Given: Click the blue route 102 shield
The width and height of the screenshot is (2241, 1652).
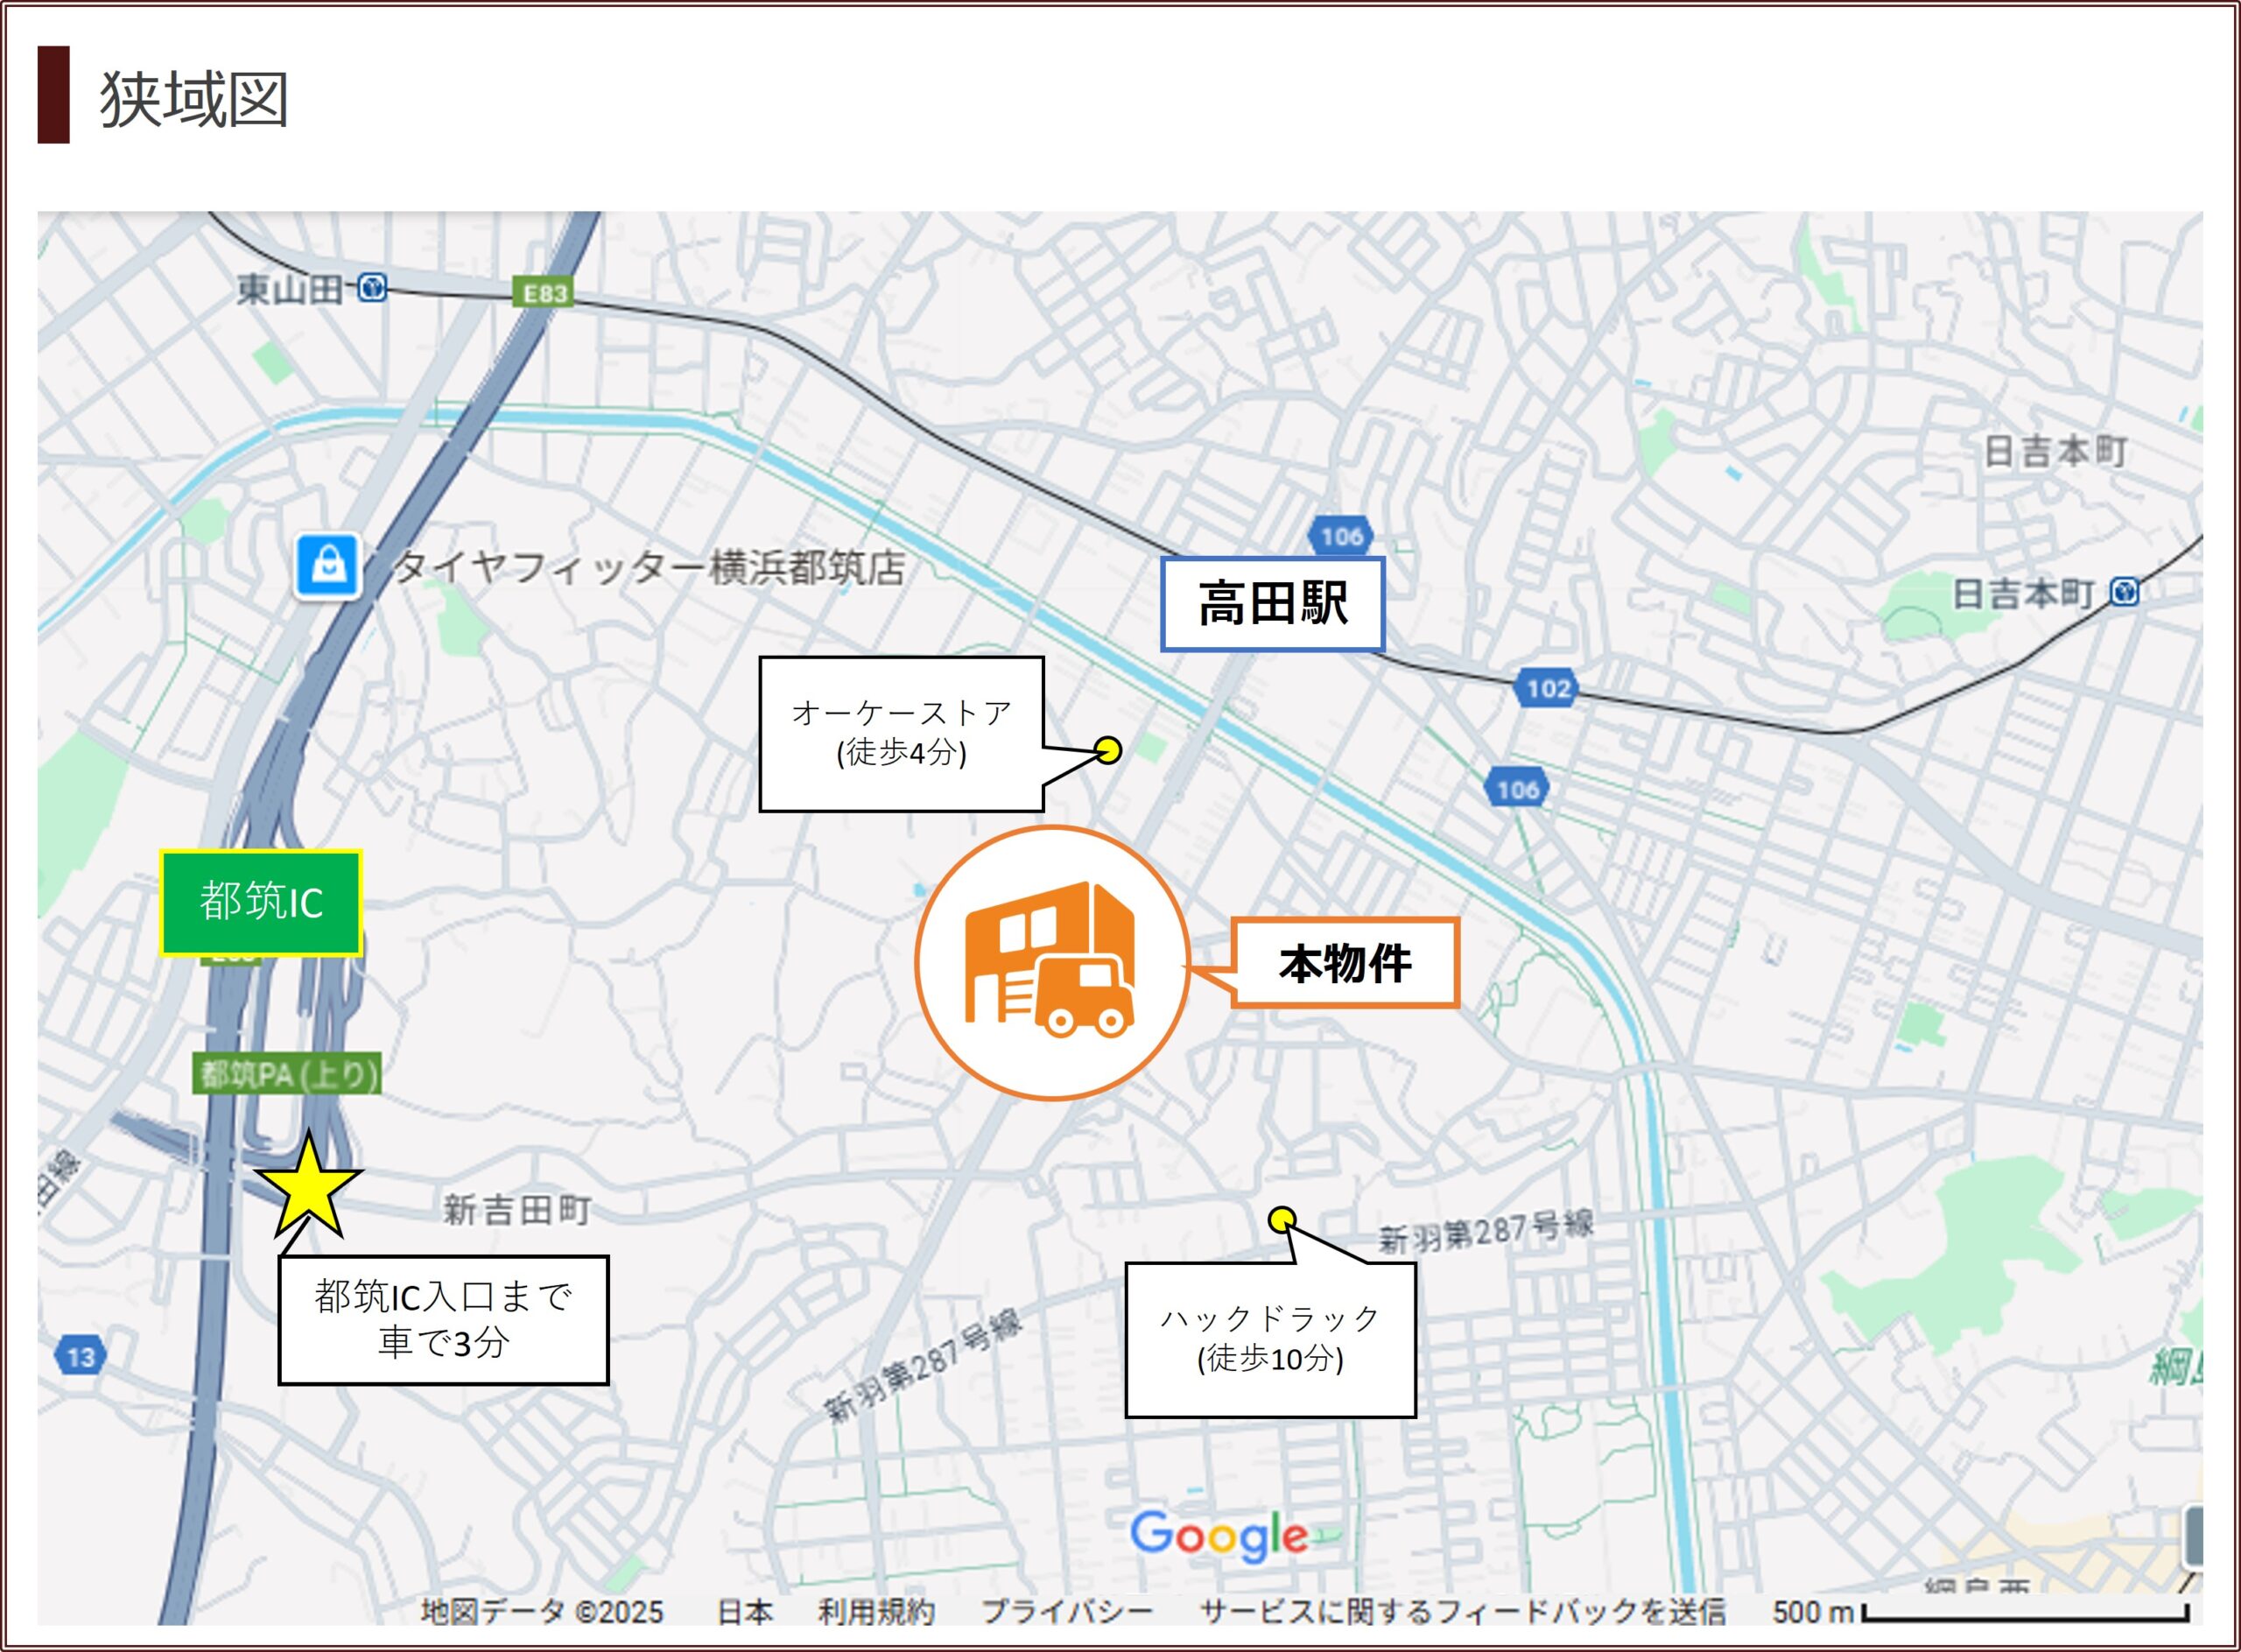Looking at the screenshot, I should [x=1547, y=688].
